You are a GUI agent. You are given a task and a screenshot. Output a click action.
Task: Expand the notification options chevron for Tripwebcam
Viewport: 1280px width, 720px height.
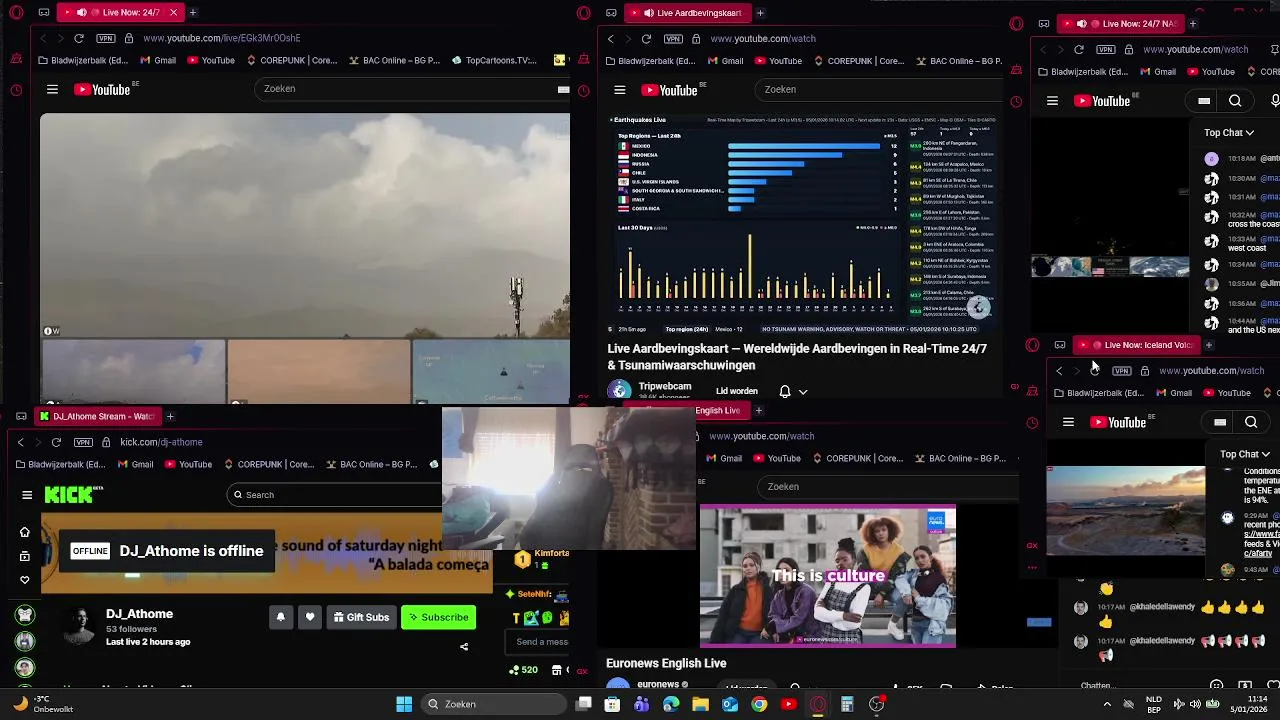click(803, 392)
